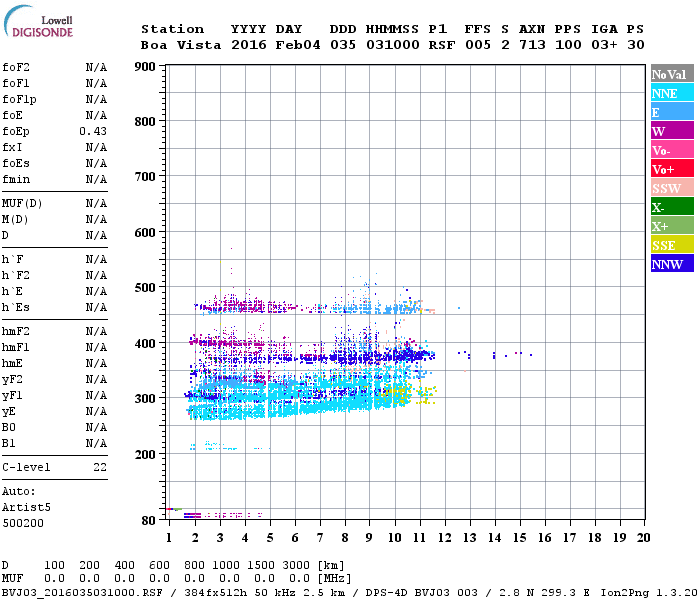The image size is (700, 600).
Task: Click the Lowell Digisonde logo
Action: coord(38,22)
